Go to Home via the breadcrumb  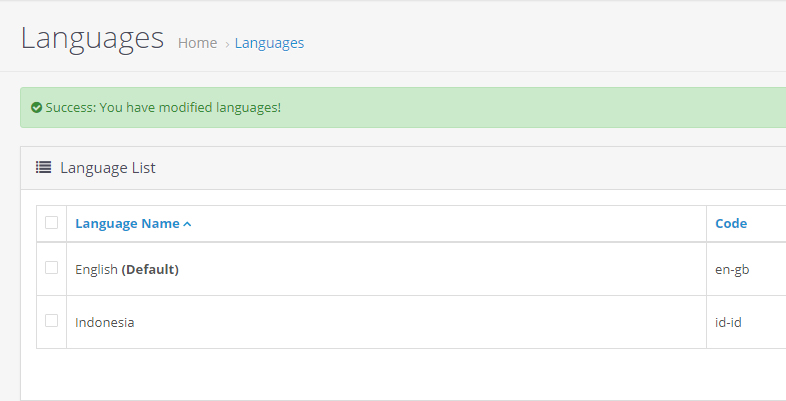[x=197, y=43]
